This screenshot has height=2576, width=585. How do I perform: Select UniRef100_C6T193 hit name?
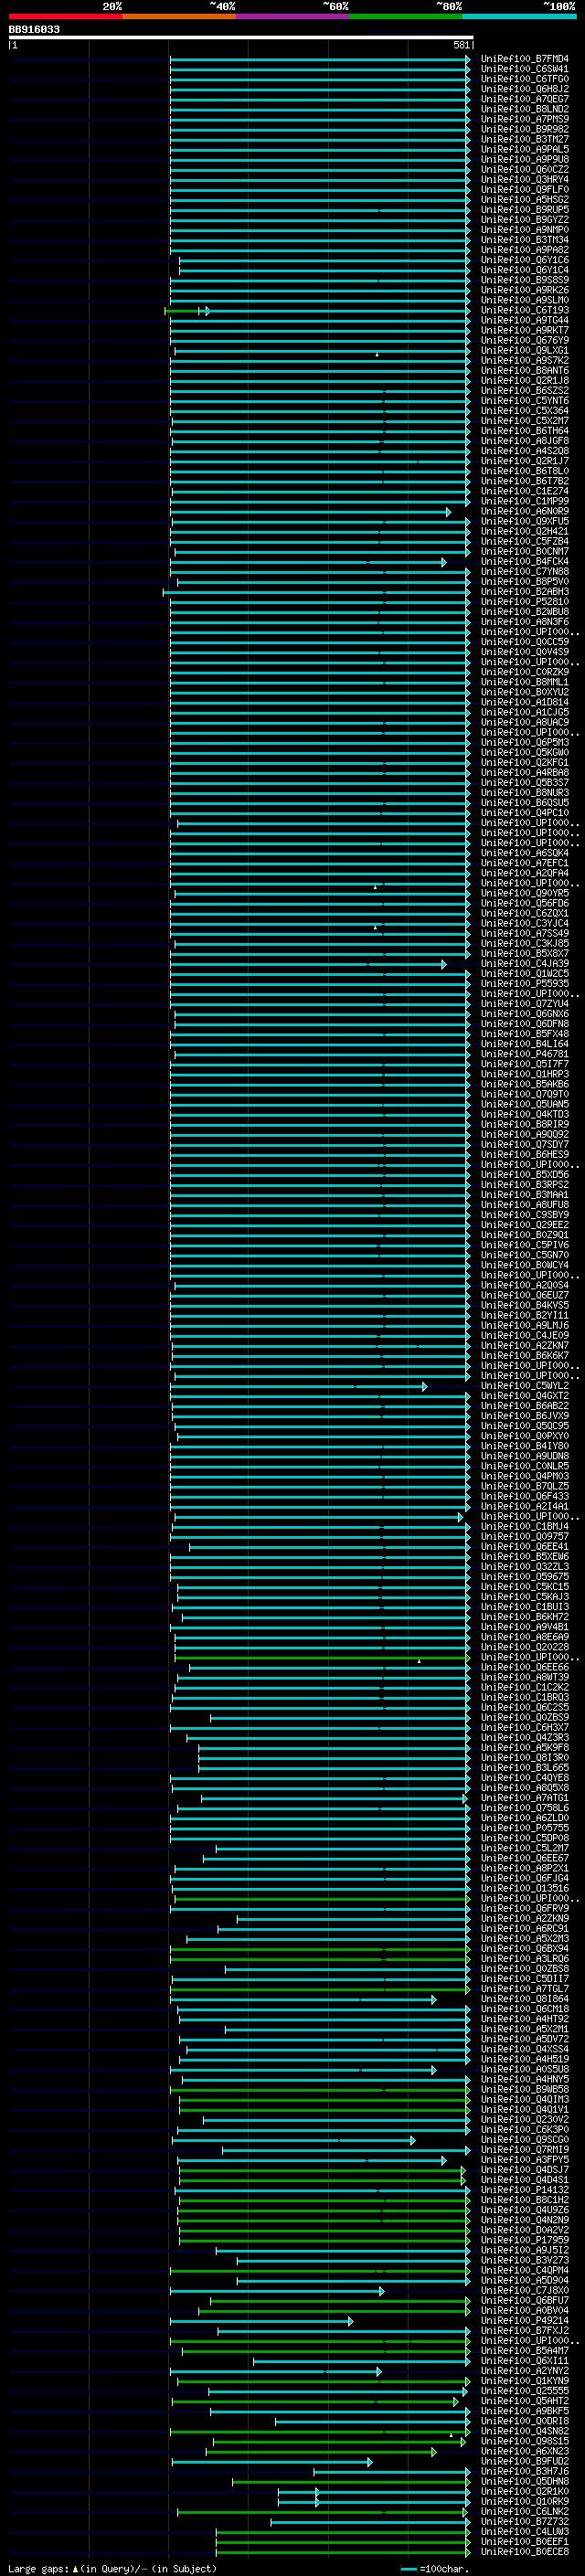[x=525, y=310]
